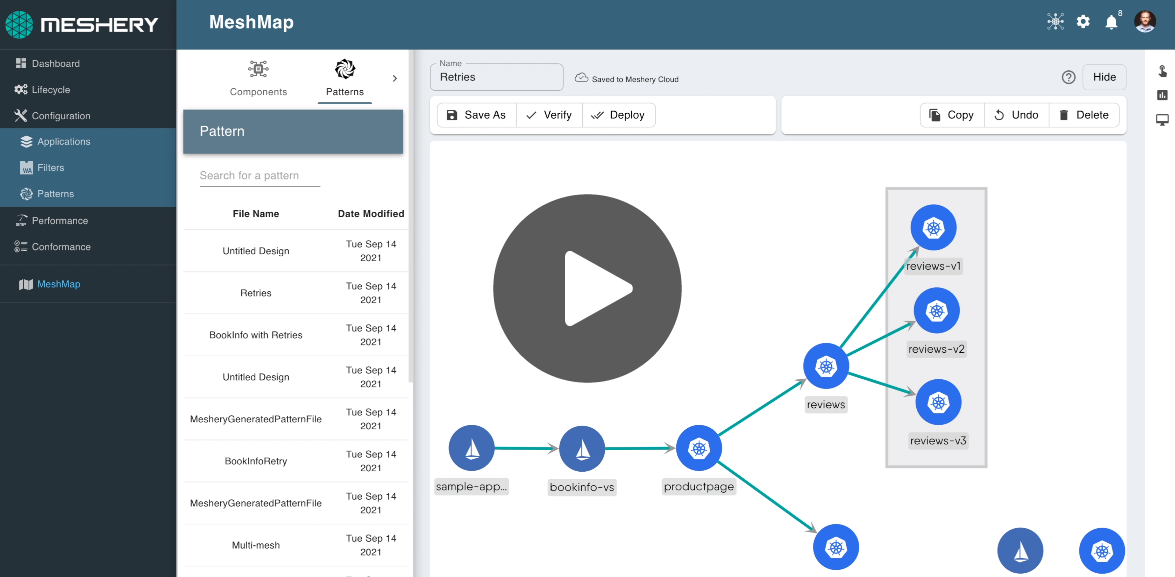Screen dimensions: 1175x577
Task: Switch to the Components tab
Action: [258, 78]
